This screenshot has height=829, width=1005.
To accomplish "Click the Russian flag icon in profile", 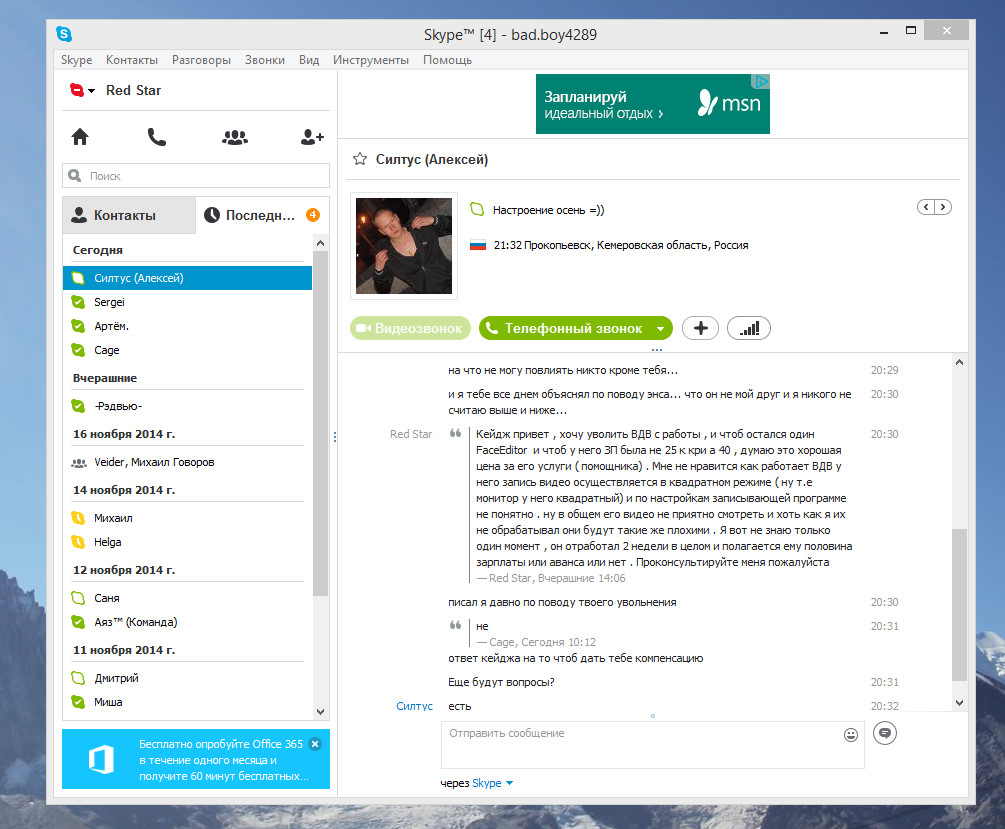I will [x=478, y=245].
